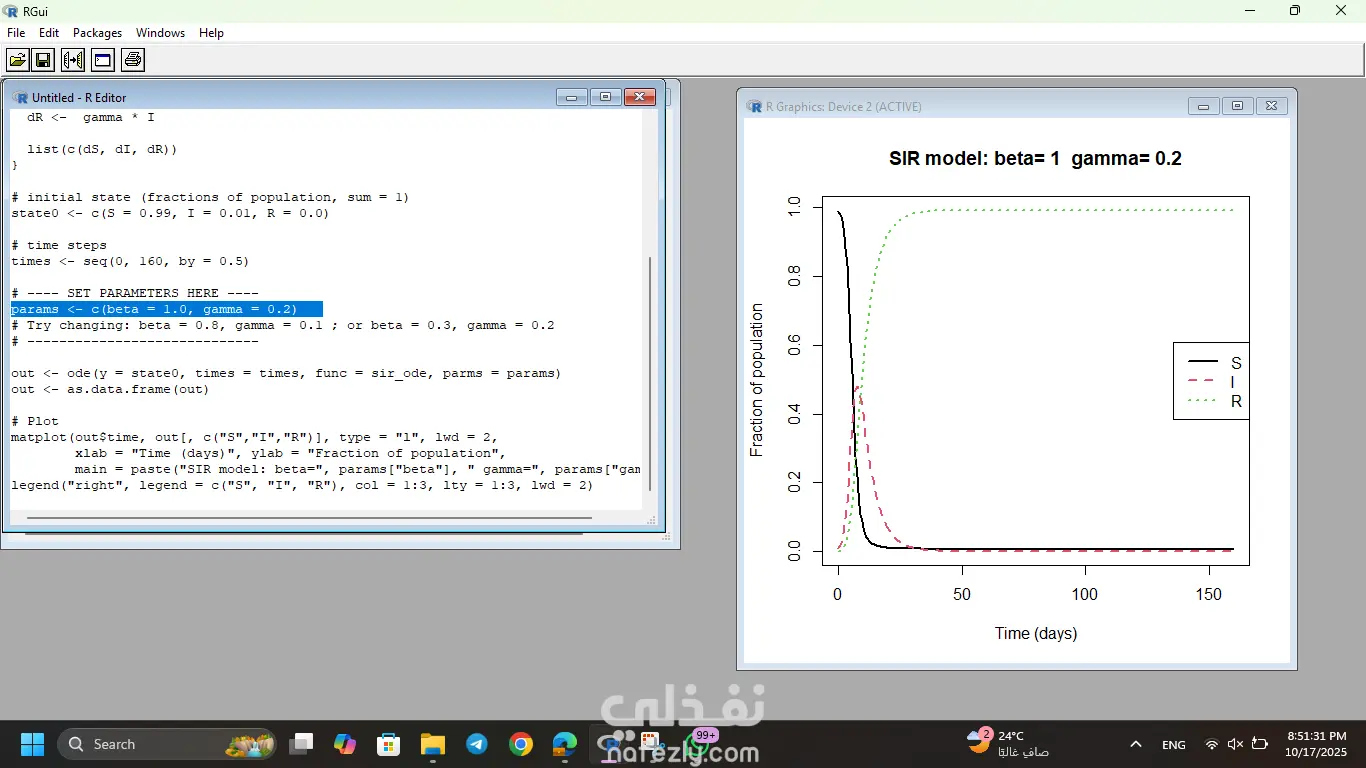
Task: Expand the hidden system tray icons chevron
Action: coord(1136,744)
